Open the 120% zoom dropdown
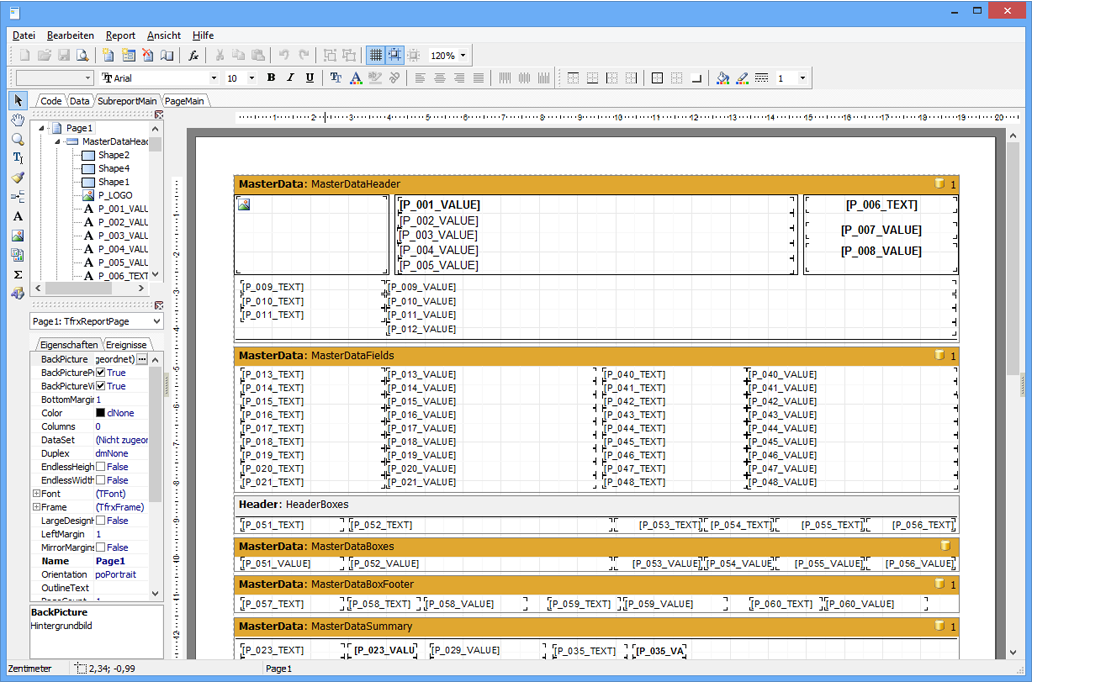1110x683 pixels. click(462, 56)
